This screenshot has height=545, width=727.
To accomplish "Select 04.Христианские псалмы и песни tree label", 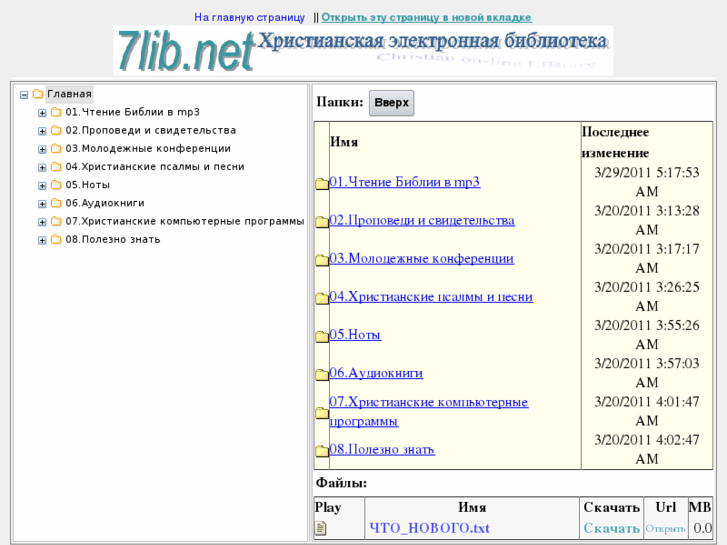I will 155,167.
